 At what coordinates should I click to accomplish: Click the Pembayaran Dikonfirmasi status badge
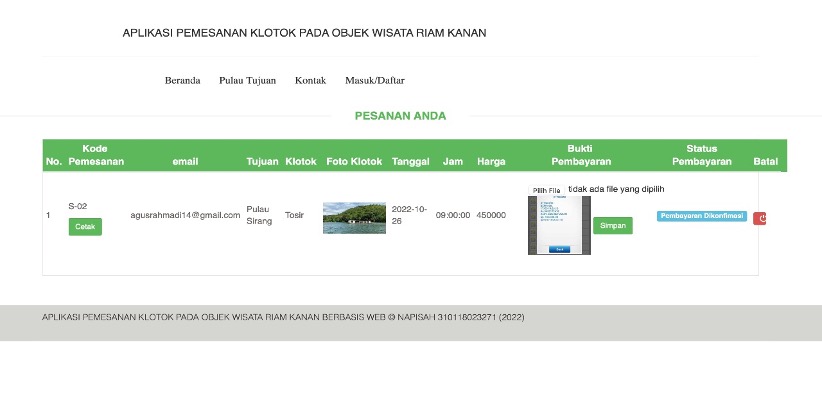pos(701,216)
